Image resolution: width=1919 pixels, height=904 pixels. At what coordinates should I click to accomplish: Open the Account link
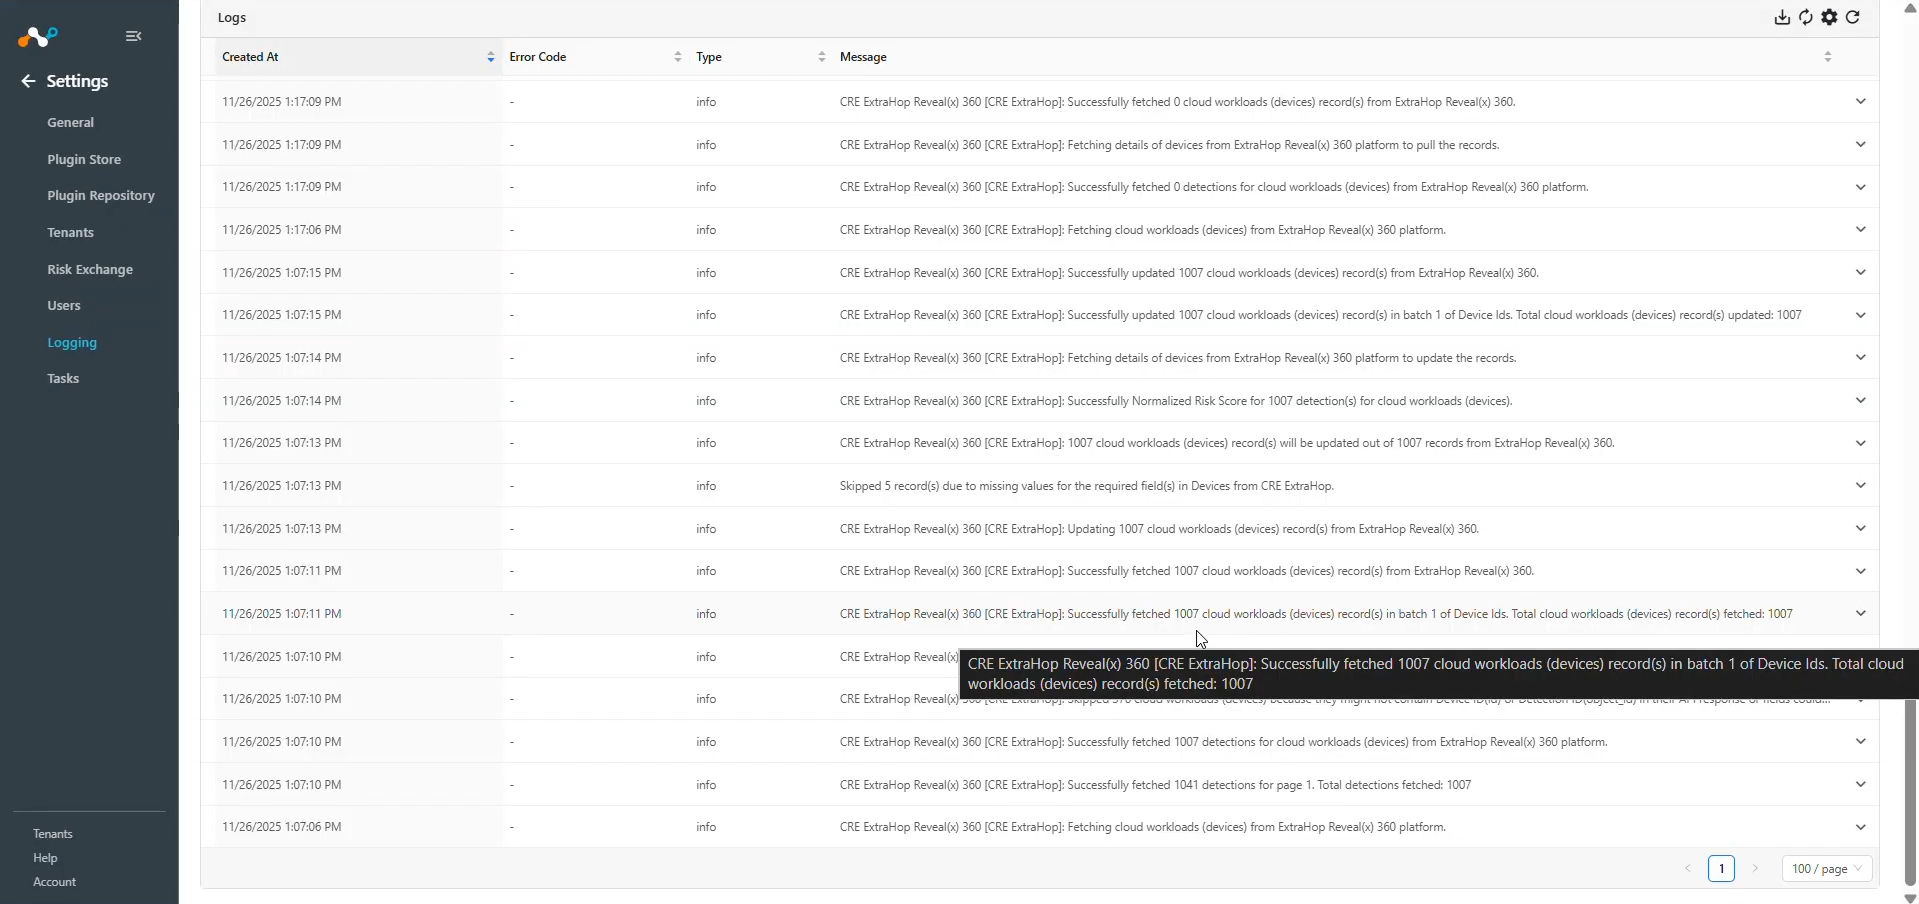pos(54,882)
